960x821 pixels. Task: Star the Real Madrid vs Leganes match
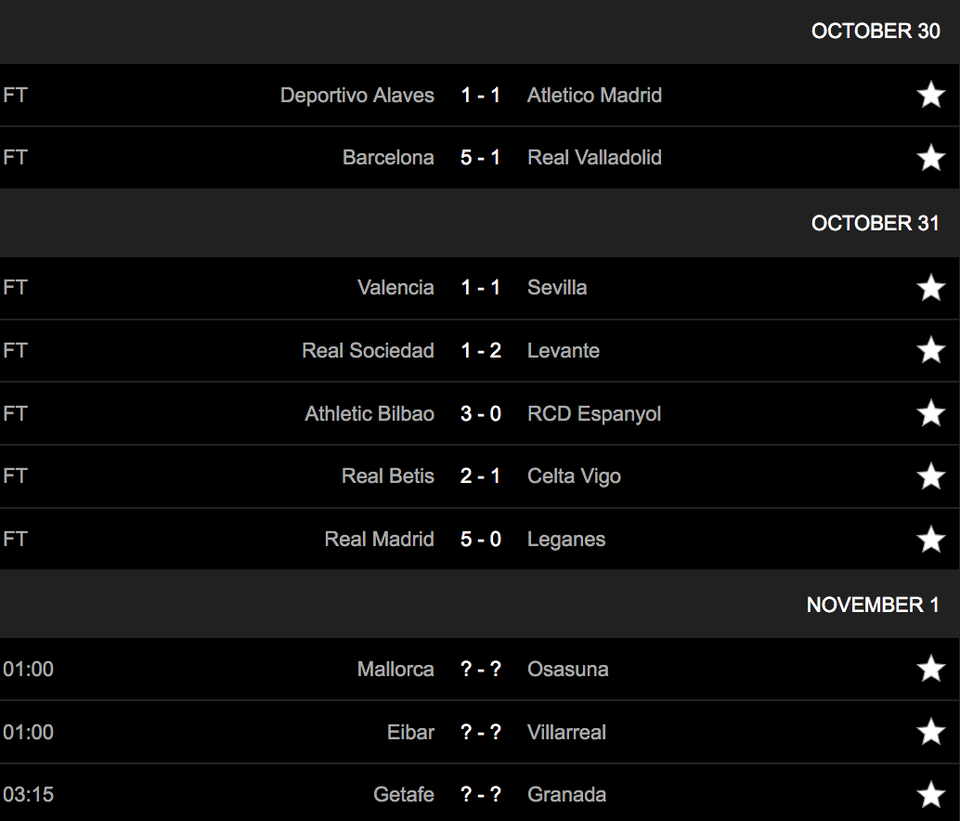[x=931, y=539]
